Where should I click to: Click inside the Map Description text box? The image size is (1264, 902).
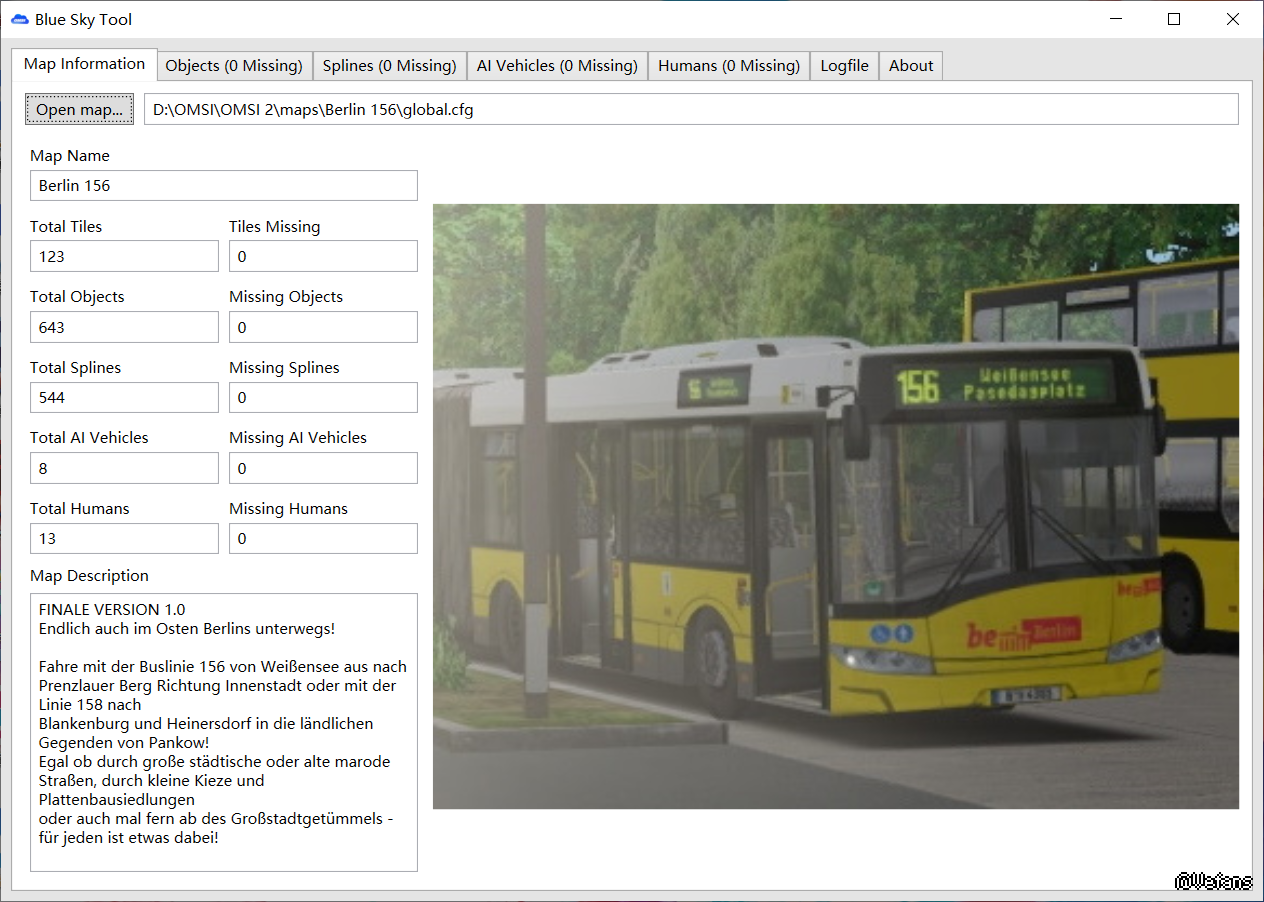223,732
